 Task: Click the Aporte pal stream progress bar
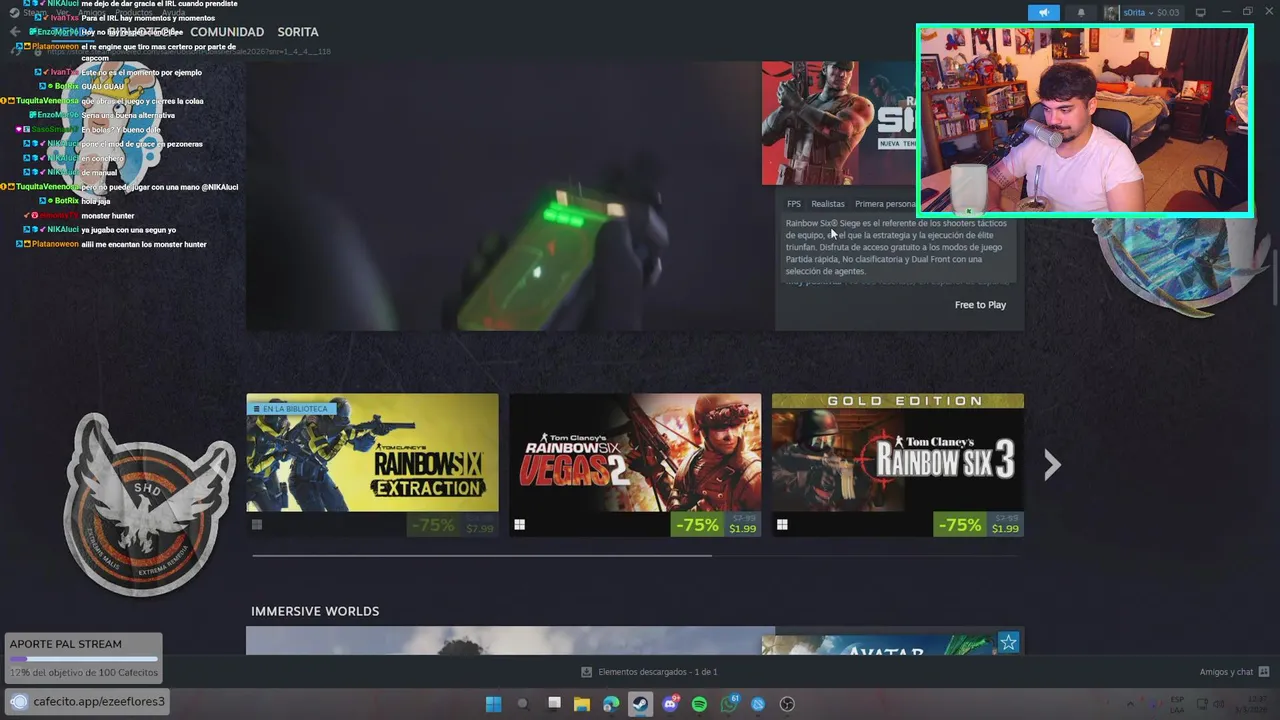tap(83, 659)
